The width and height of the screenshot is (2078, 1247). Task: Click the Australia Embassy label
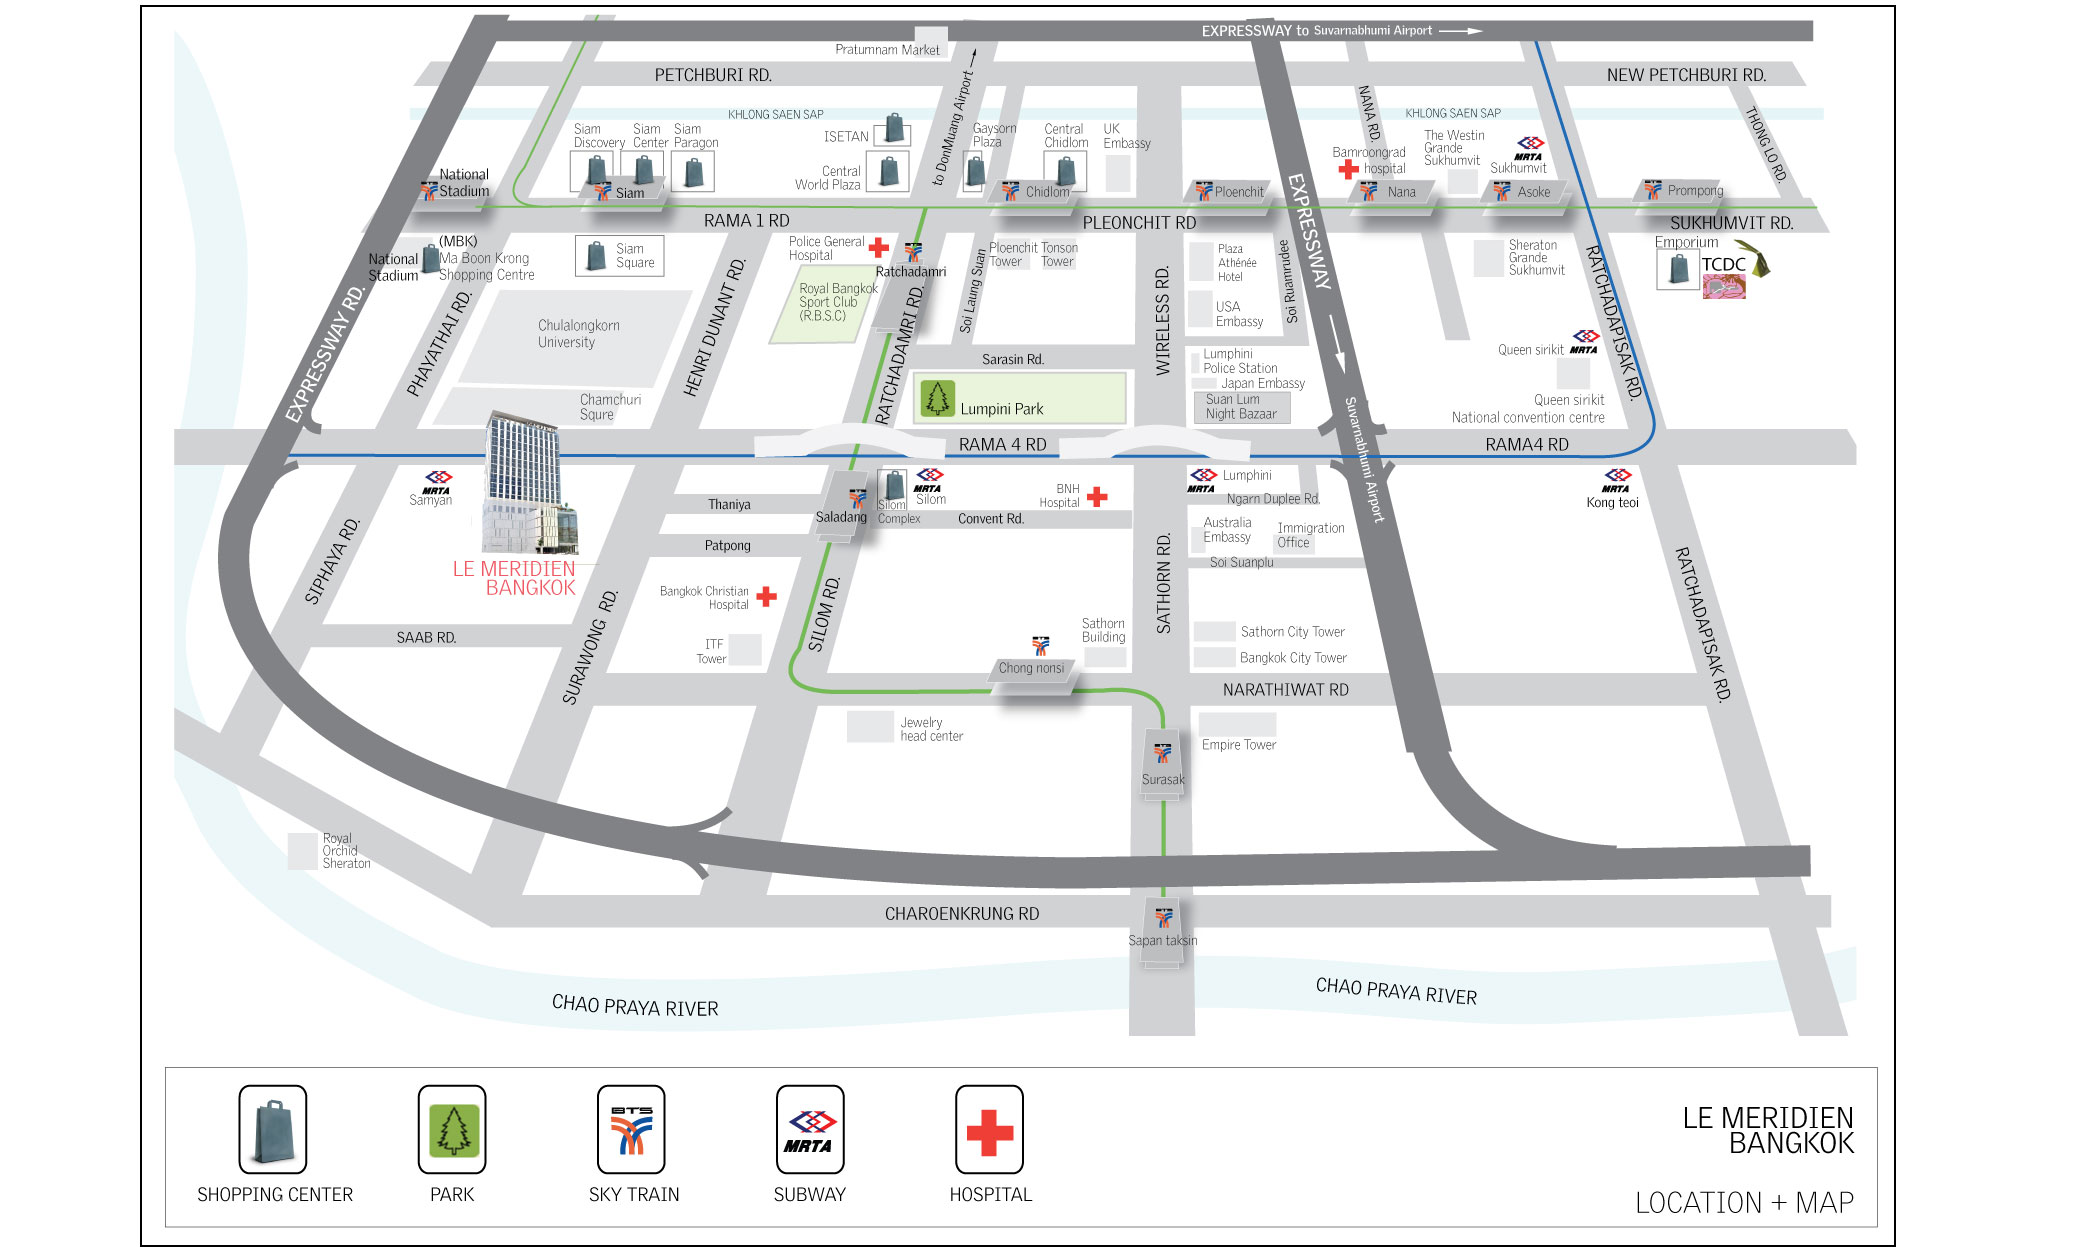1227,530
